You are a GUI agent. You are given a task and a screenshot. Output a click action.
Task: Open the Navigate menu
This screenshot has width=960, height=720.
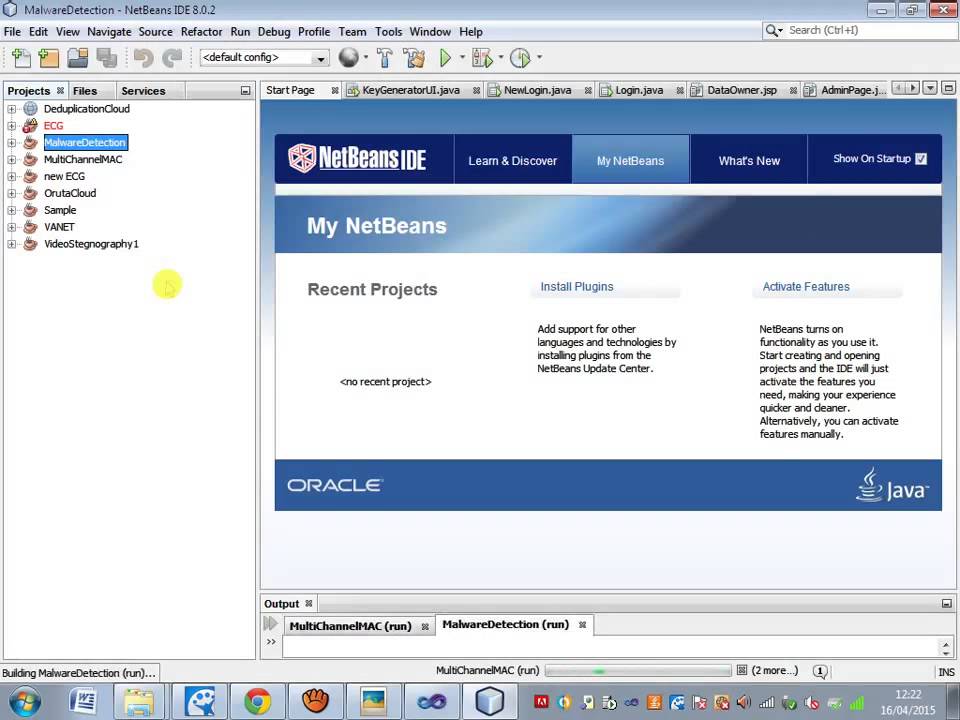click(109, 32)
